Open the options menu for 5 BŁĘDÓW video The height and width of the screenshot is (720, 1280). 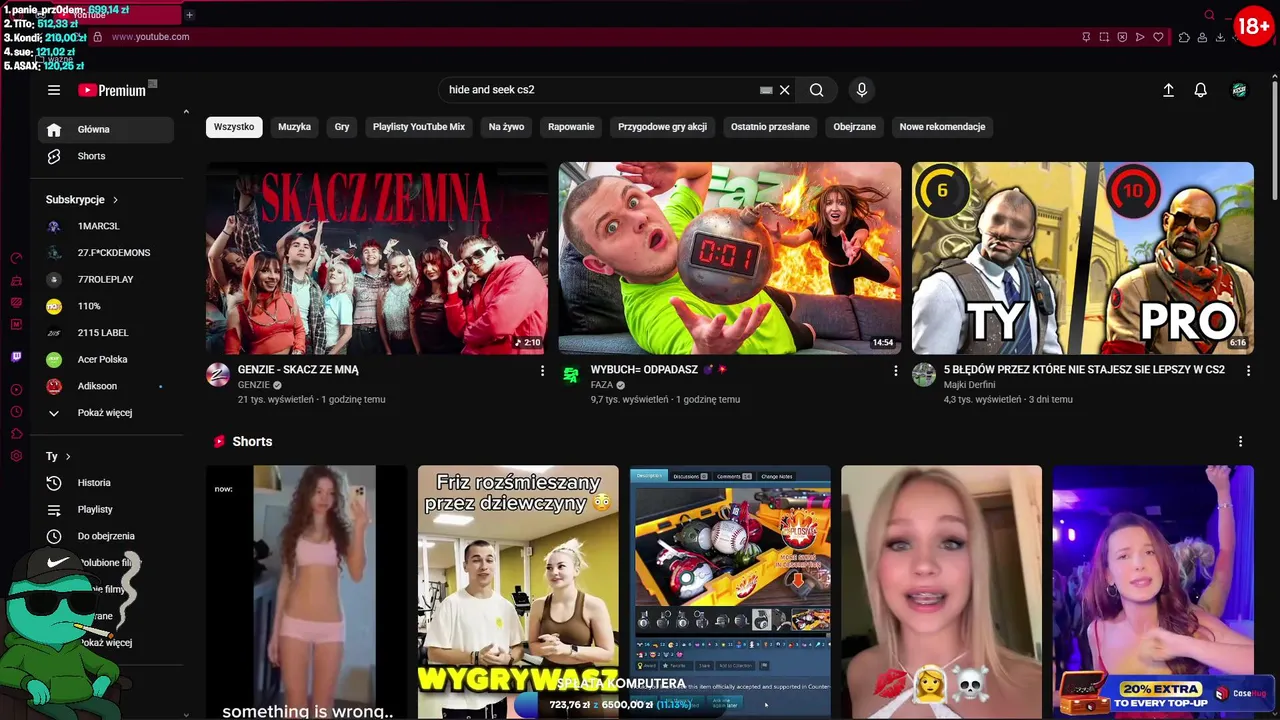click(x=1248, y=370)
